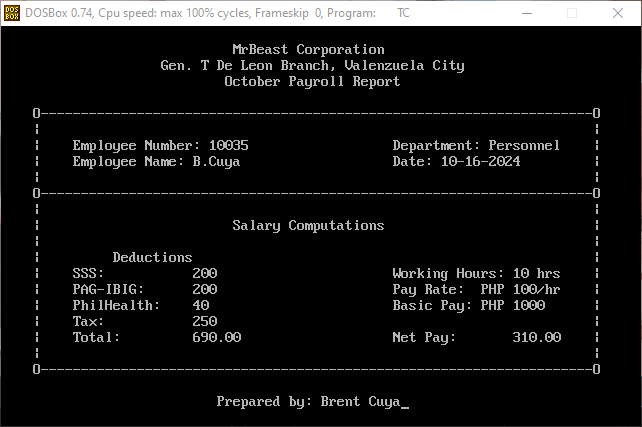
Task: Select the Employee Number 10035 value
Action: (228, 145)
